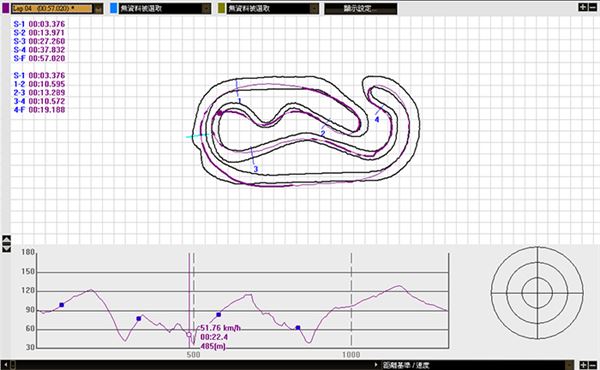This screenshot has height=370, width=600.
Task: Zoom out the track map with top minus icon
Action: pyautogui.click(x=593, y=7)
